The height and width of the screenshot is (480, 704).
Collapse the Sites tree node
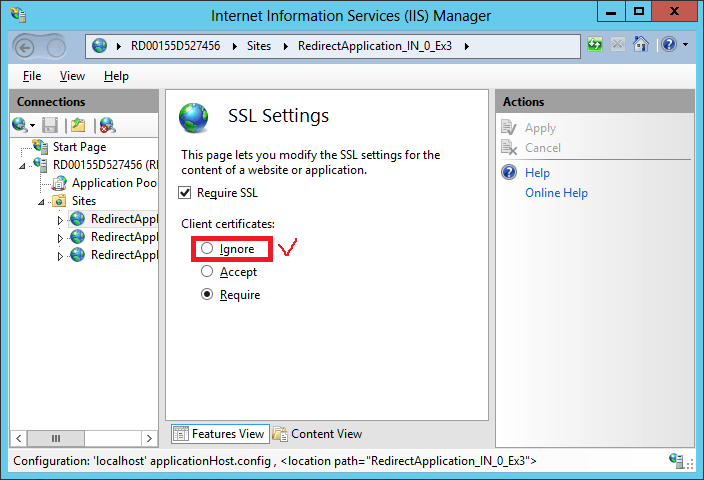pos(41,201)
